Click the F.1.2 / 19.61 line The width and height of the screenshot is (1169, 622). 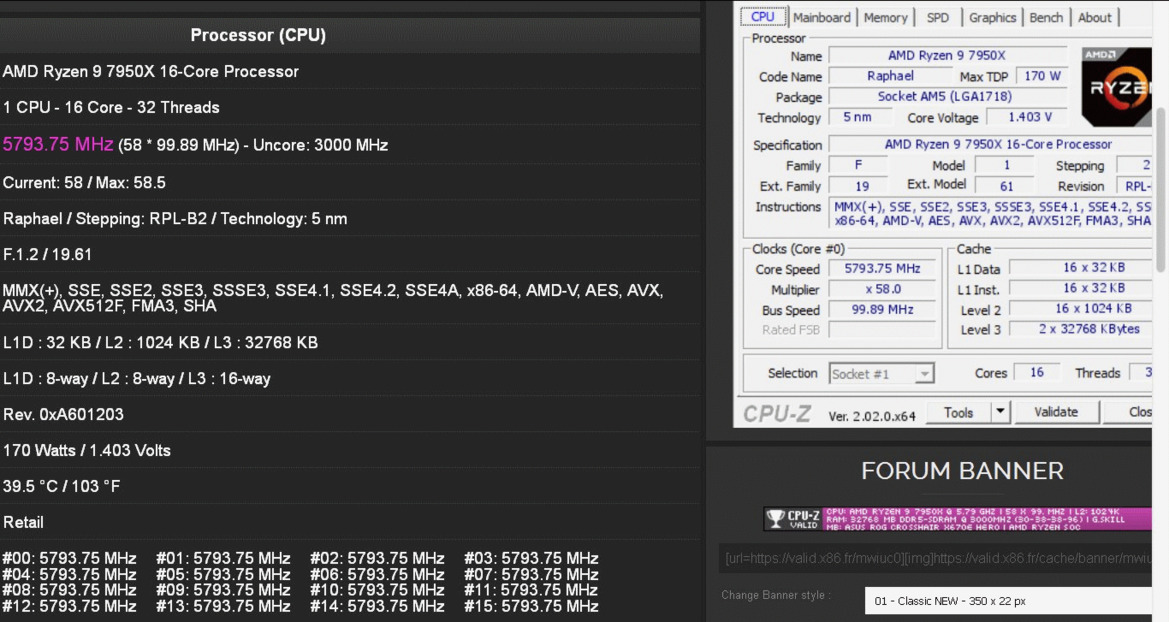tap(47, 254)
